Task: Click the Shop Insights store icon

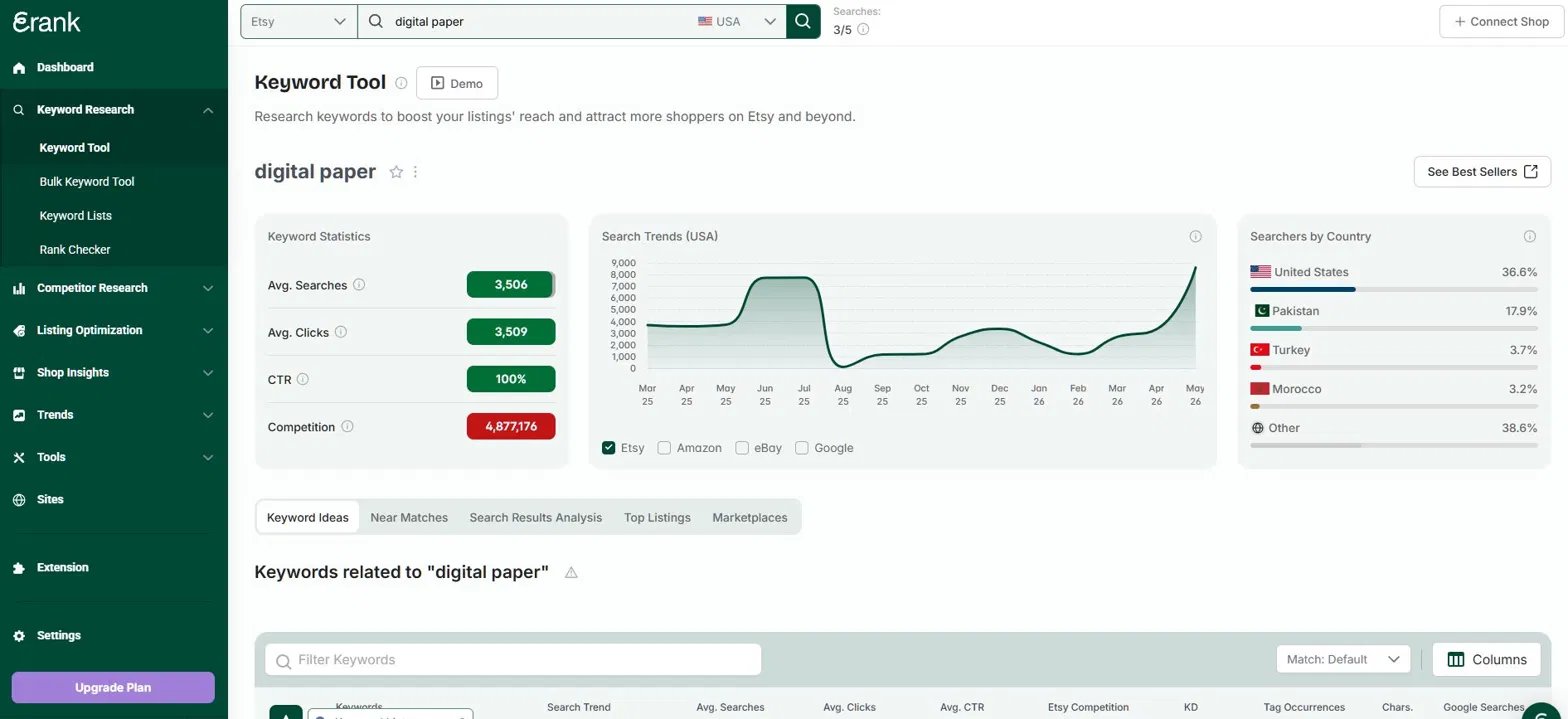Action: pyautogui.click(x=19, y=372)
